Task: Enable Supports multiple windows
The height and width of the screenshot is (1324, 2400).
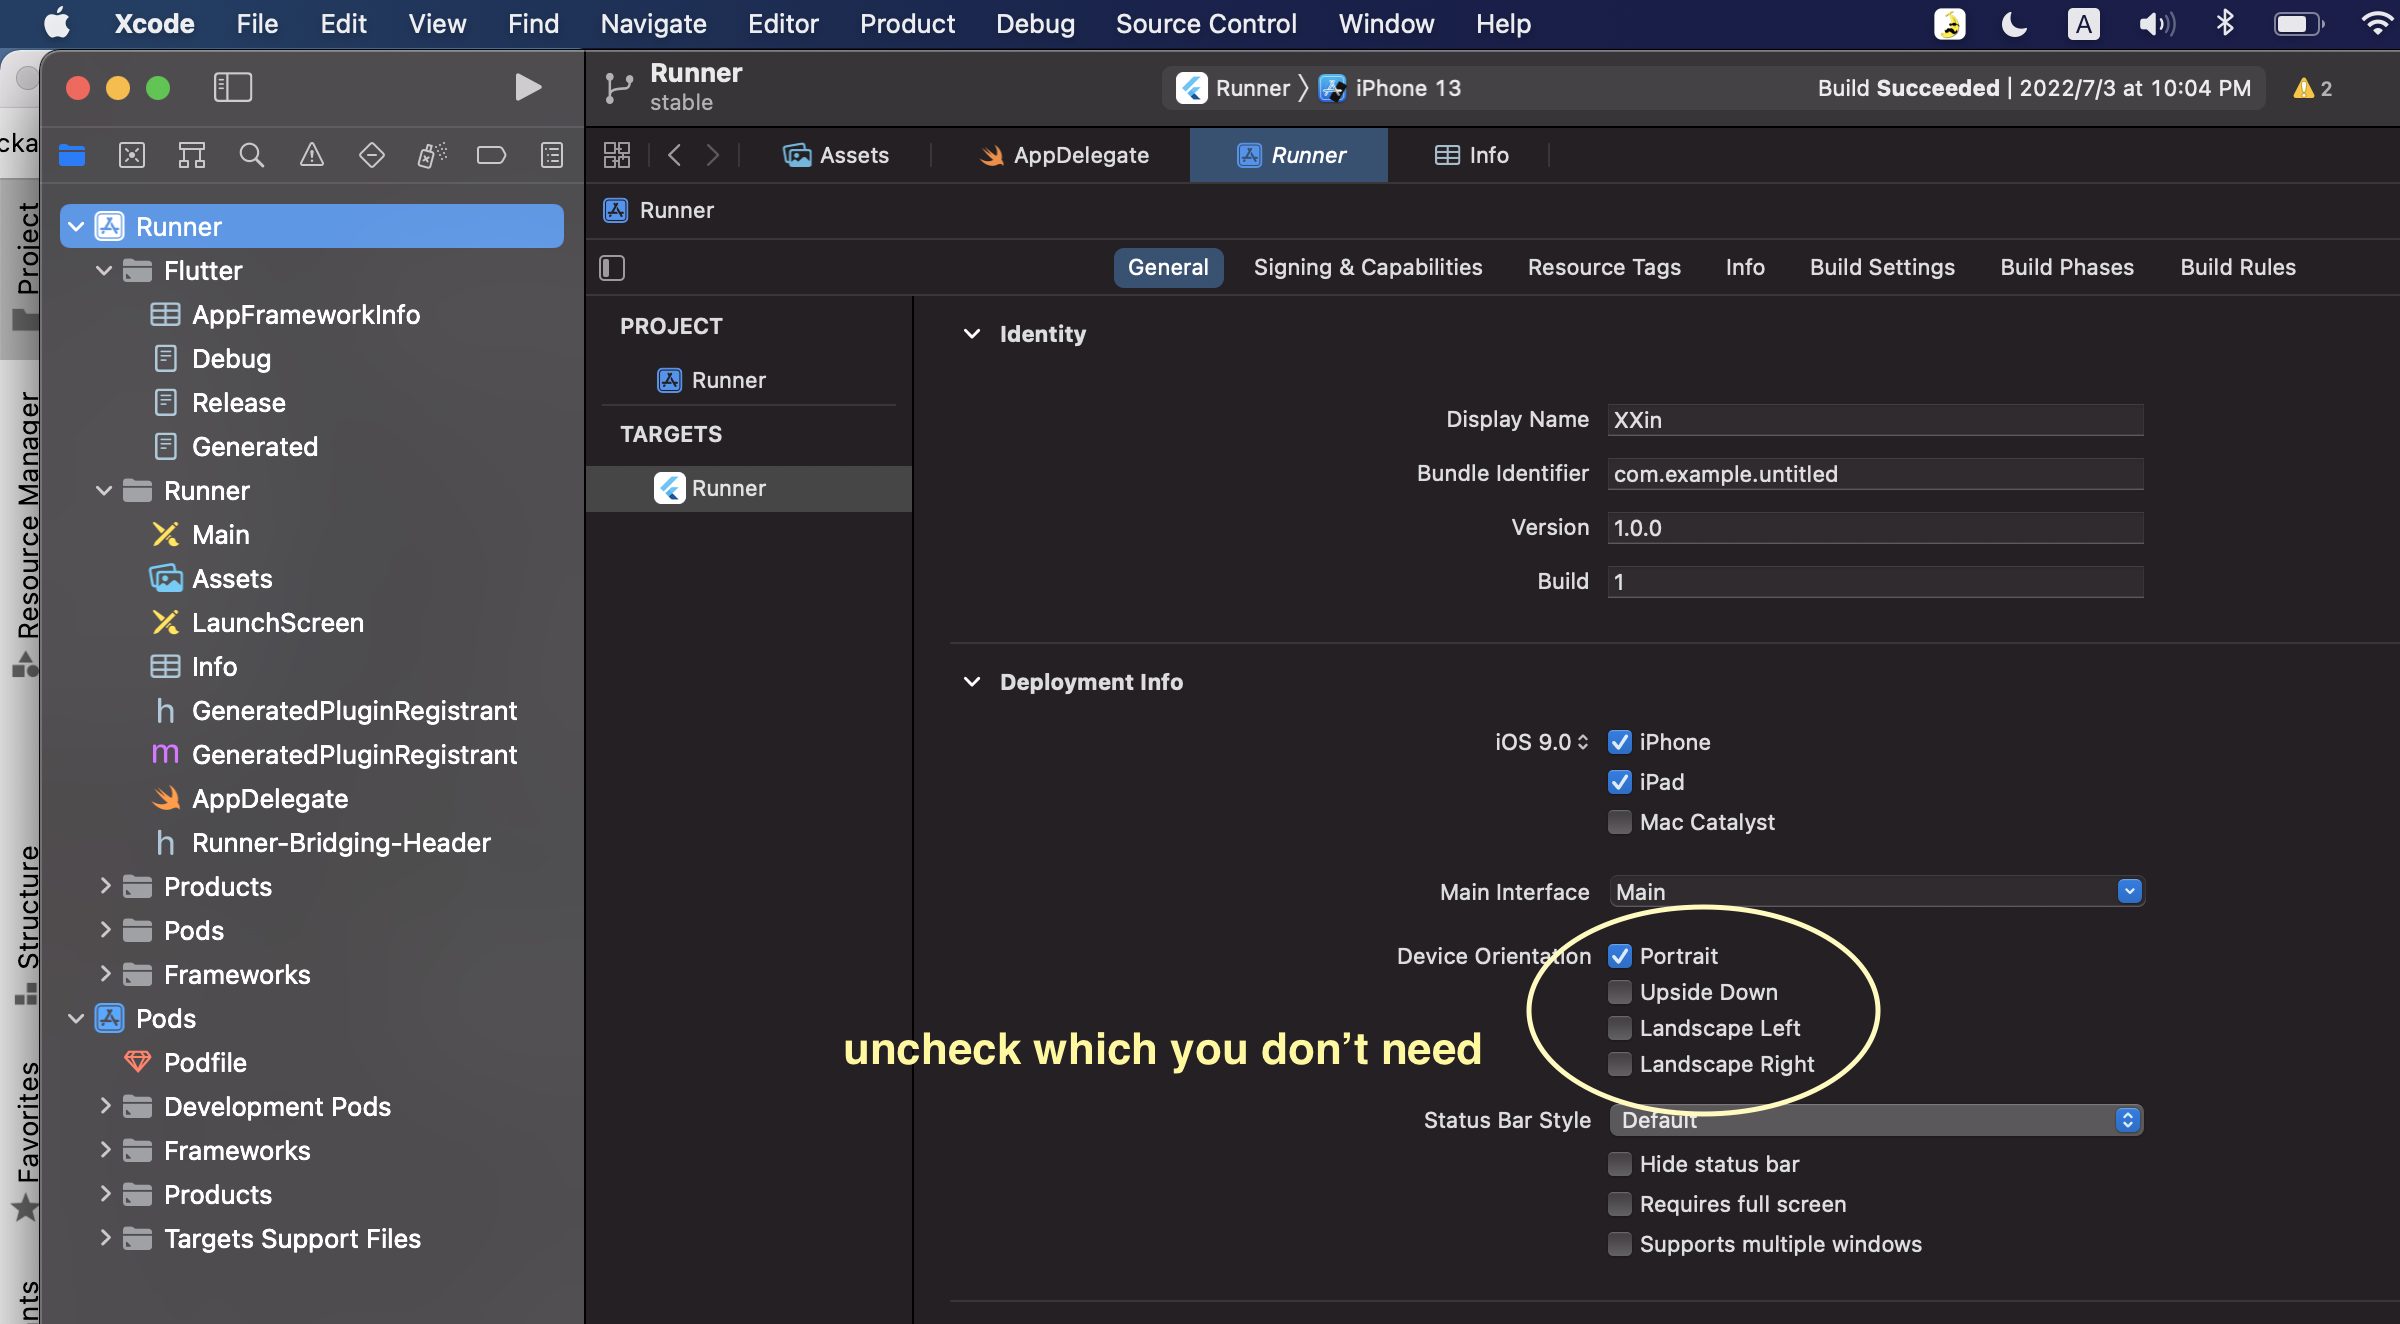Action: click(x=1620, y=1244)
